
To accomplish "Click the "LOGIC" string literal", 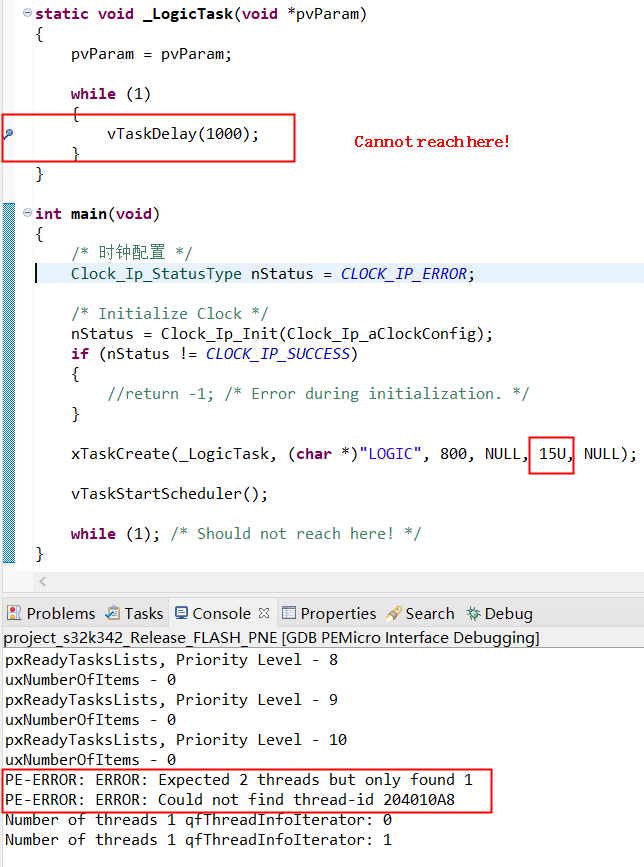I will click(390, 454).
